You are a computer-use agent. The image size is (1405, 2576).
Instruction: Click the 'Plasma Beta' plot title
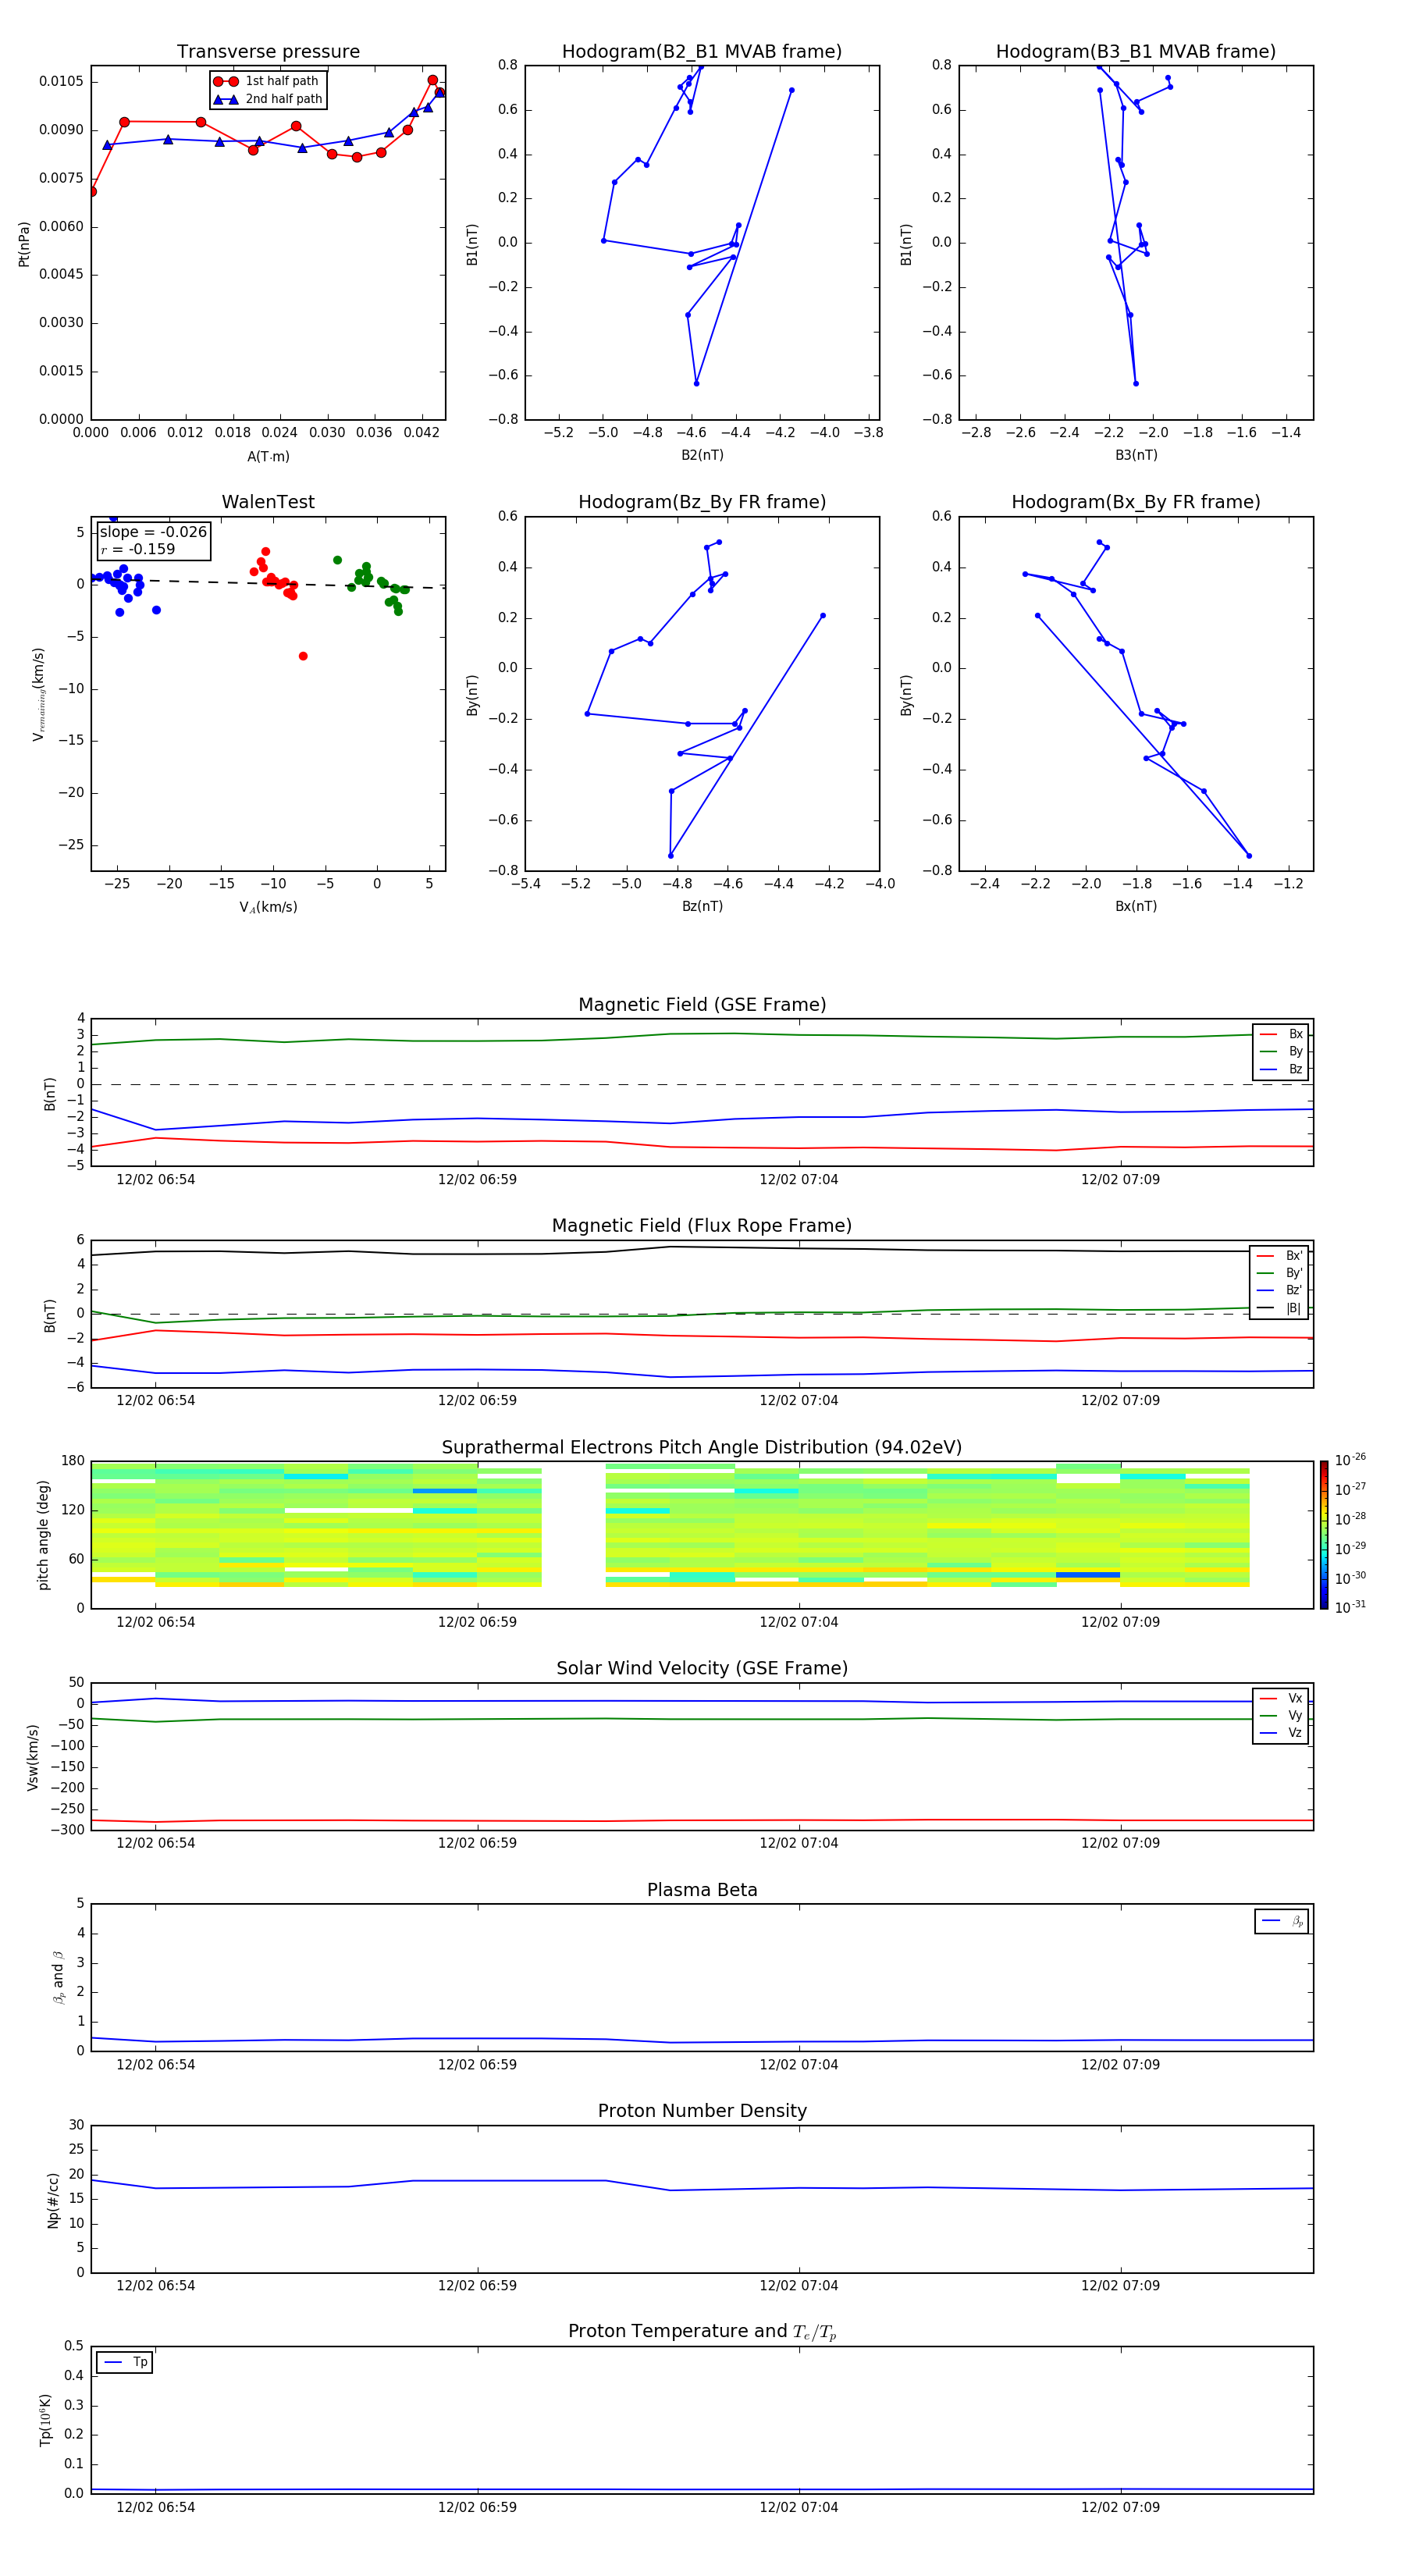pos(702,1891)
